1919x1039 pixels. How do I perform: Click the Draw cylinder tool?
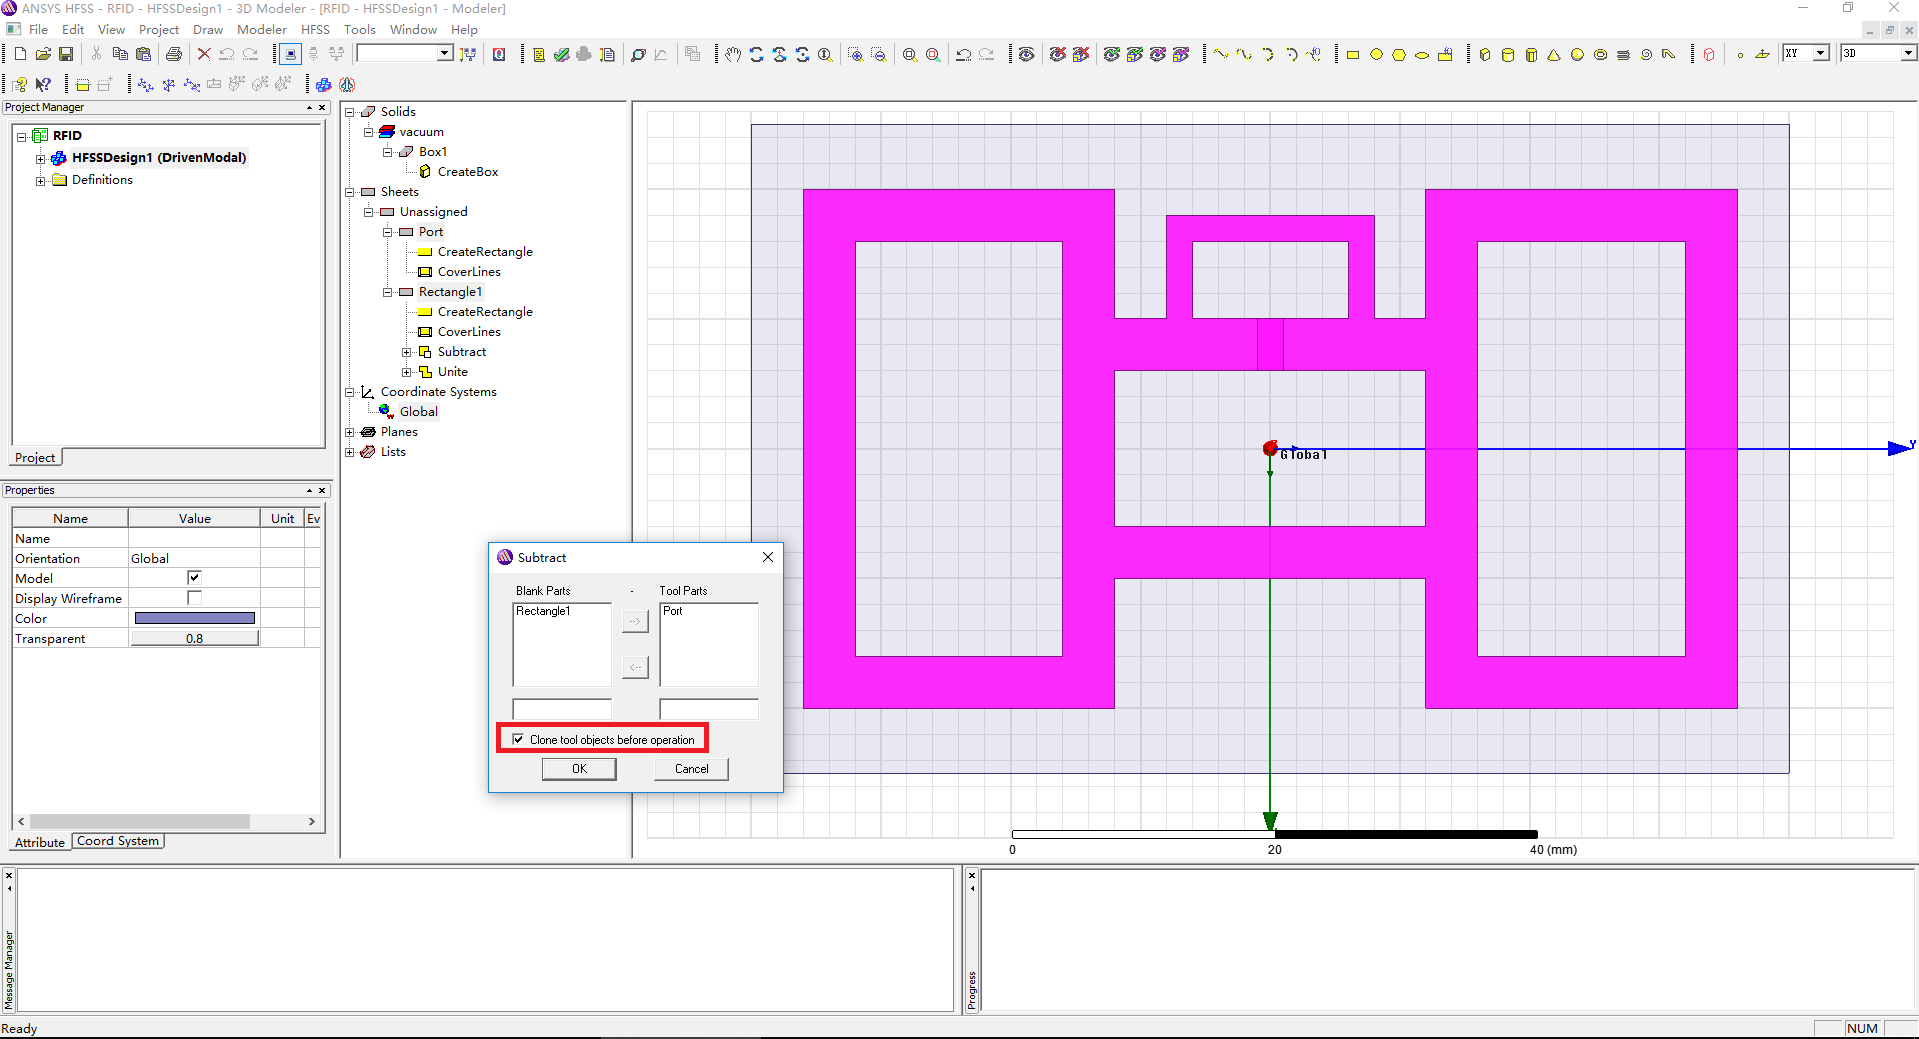1508,55
